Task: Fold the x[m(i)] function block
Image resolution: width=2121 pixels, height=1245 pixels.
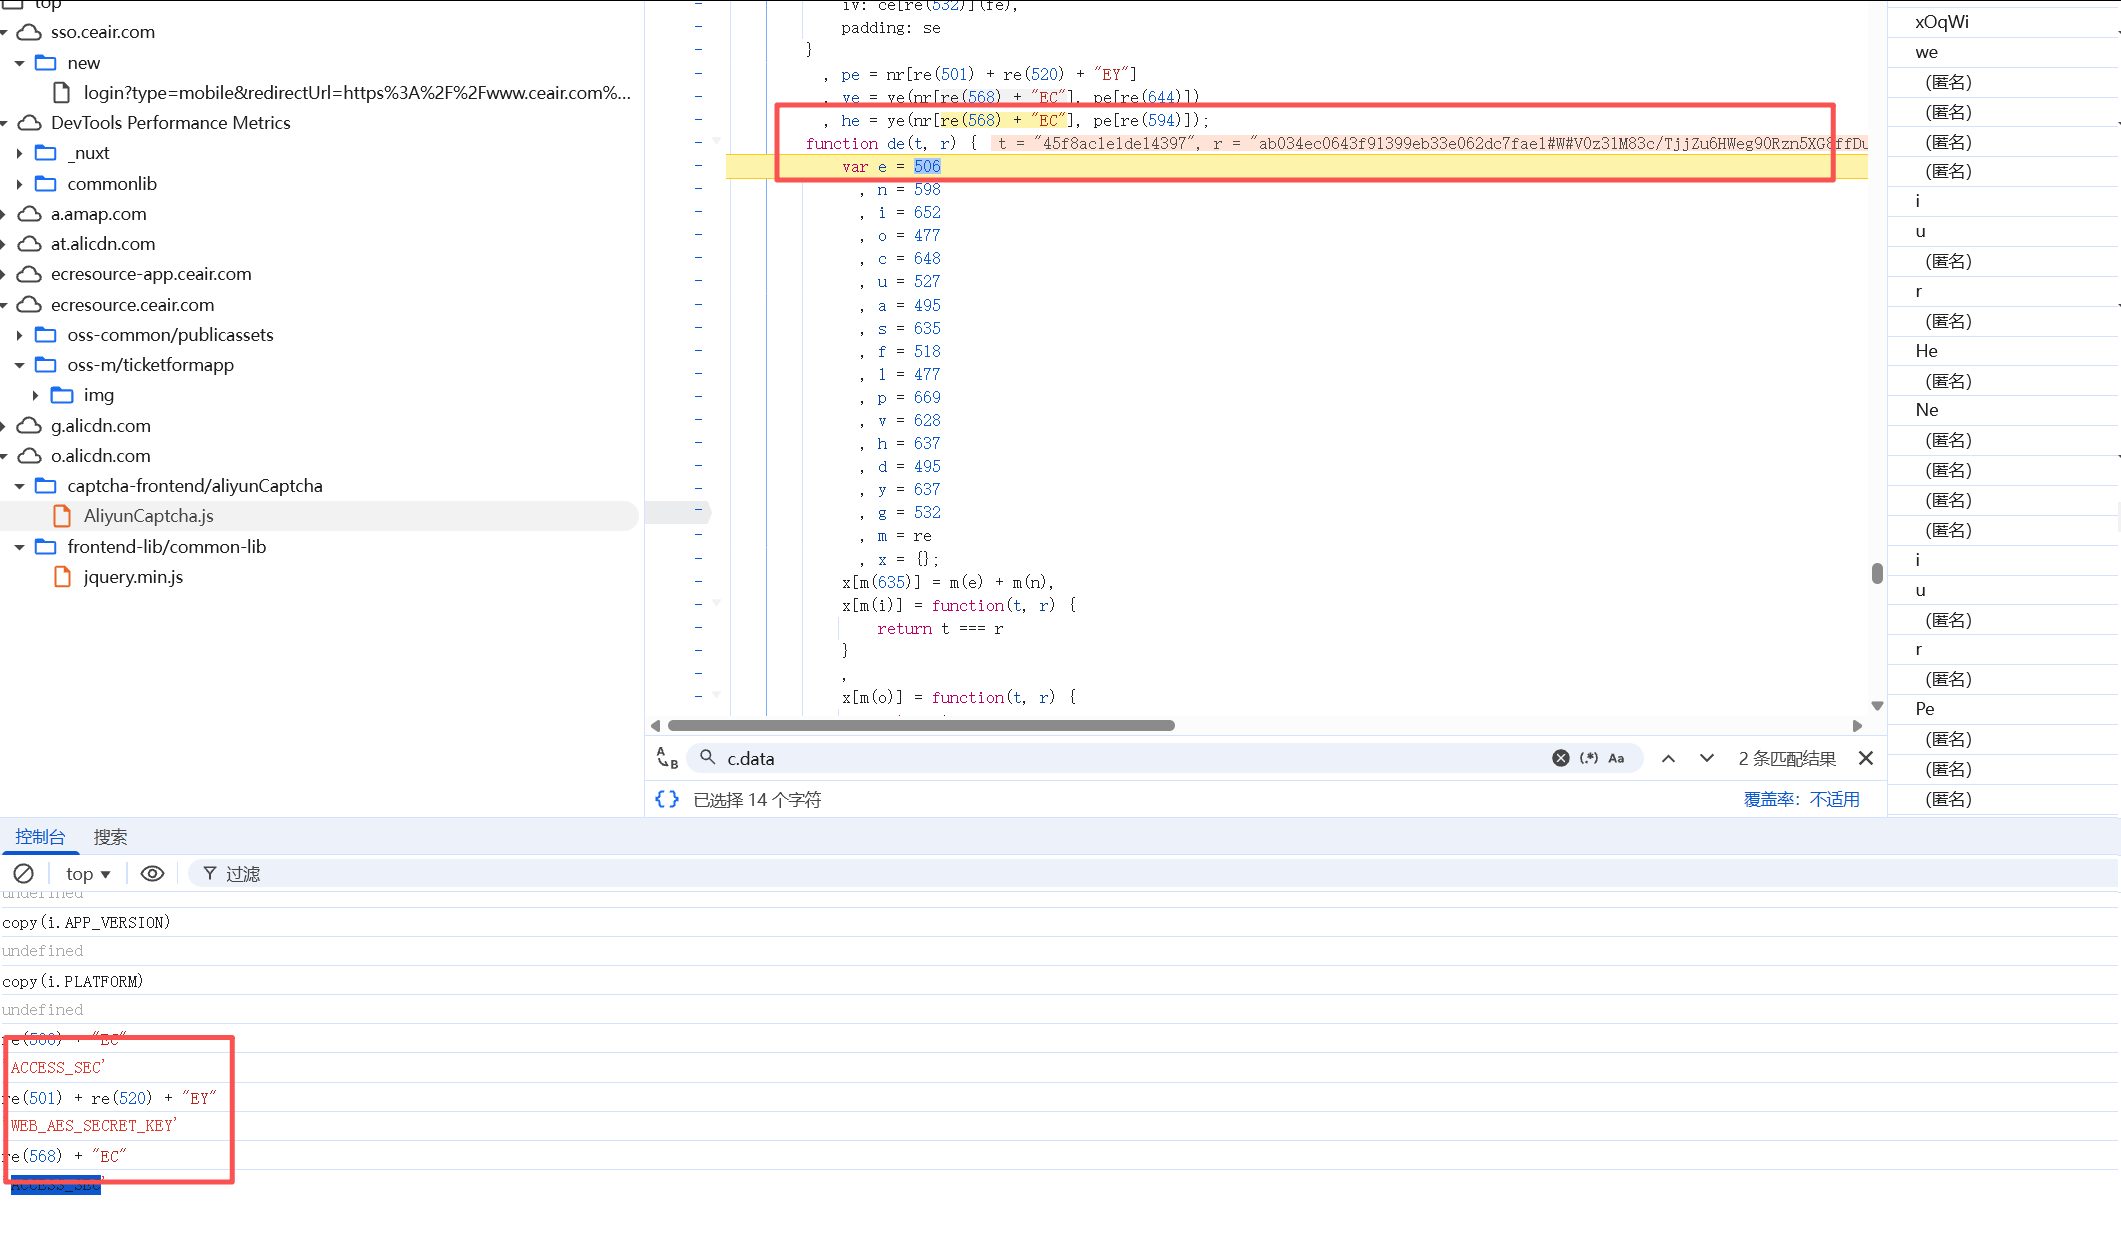Action: point(716,604)
